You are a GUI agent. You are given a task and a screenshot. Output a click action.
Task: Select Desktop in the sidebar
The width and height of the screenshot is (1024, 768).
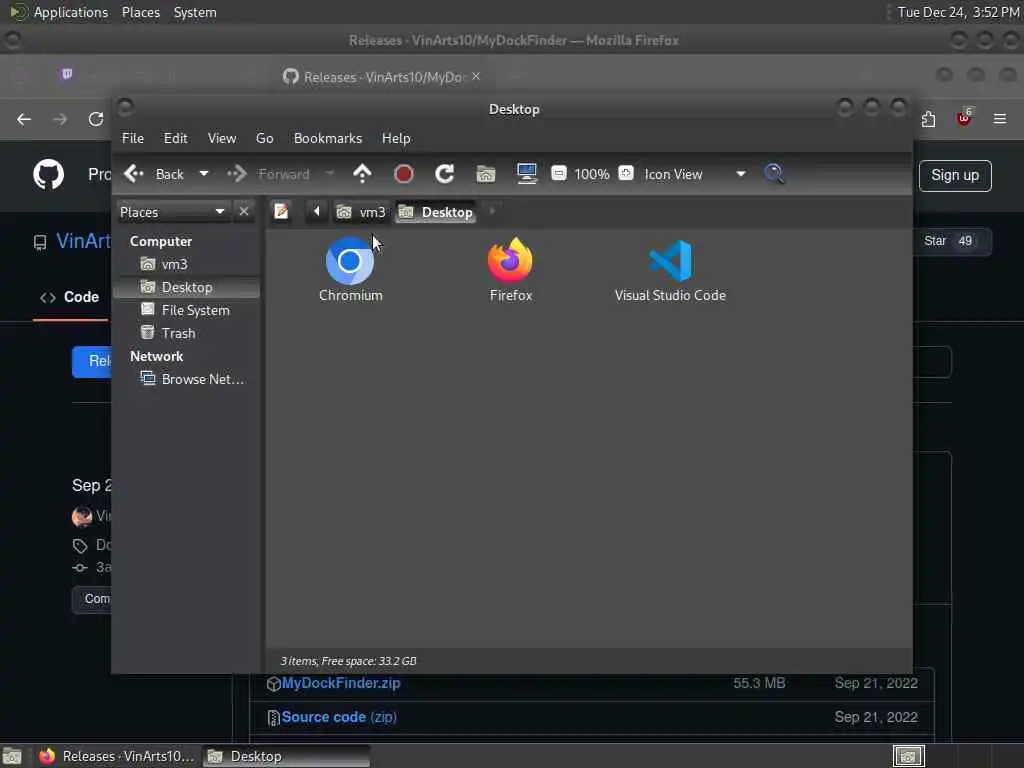[x=186, y=287]
